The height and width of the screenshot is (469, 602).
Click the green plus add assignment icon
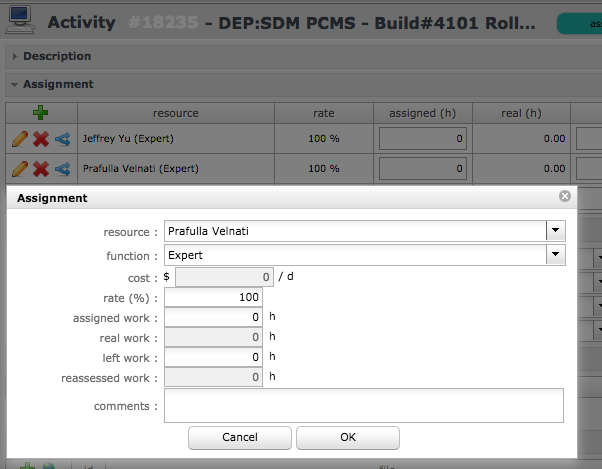click(41, 113)
